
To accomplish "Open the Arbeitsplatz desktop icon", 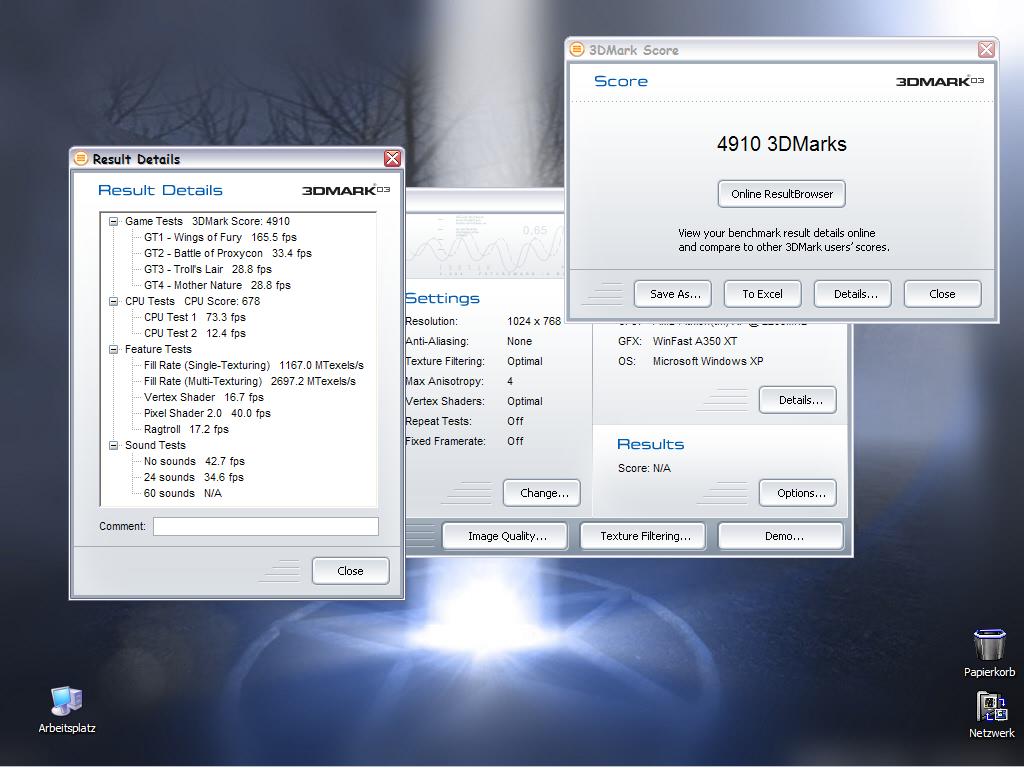I will click(x=66, y=702).
